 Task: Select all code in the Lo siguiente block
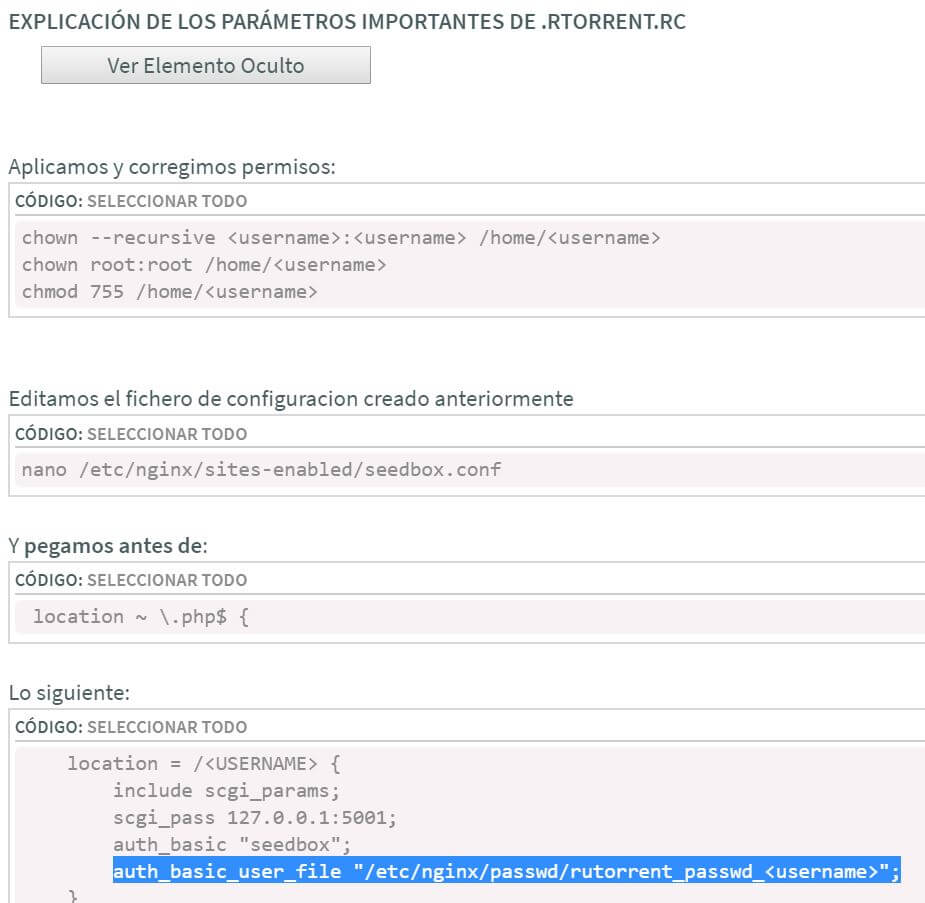(167, 727)
